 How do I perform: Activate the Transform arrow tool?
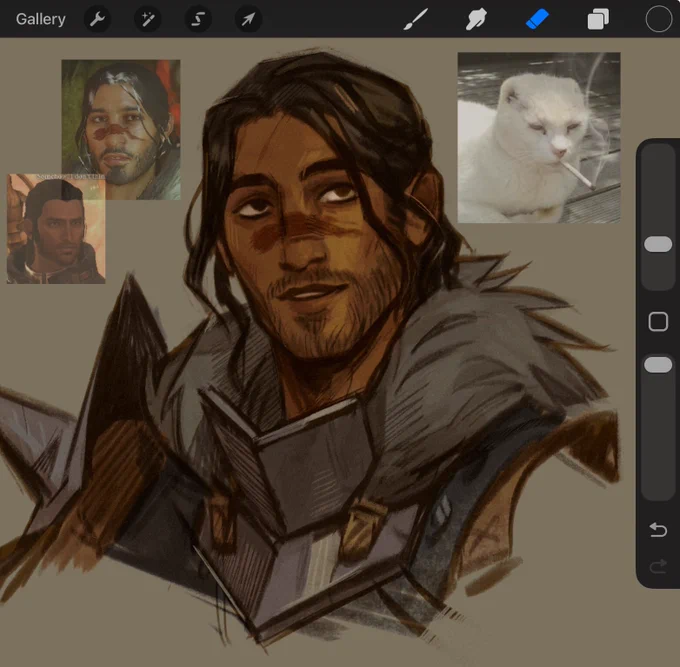[x=248, y=19]
